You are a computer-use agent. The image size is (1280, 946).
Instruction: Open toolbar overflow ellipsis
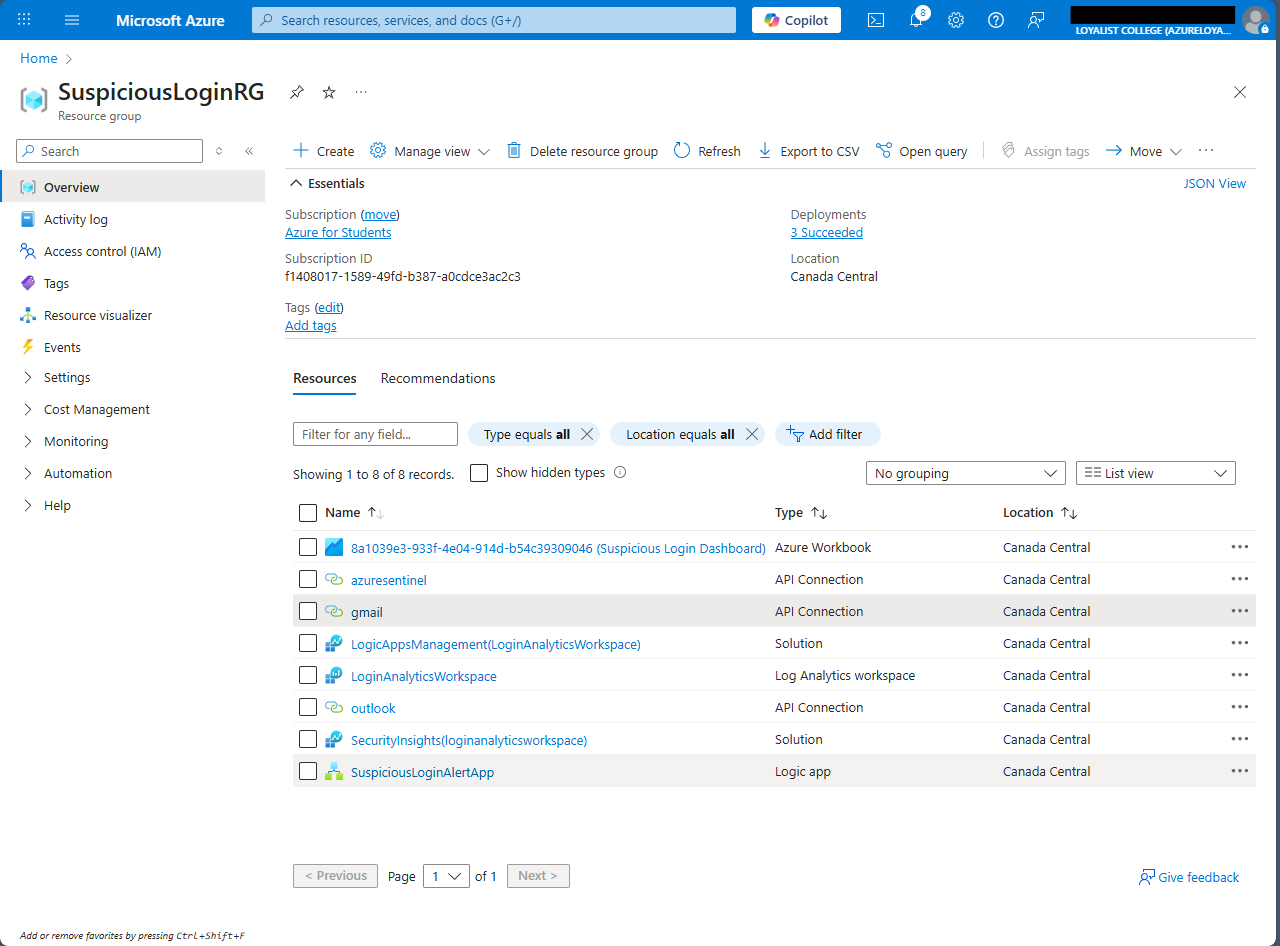(x=1206, y=151)
